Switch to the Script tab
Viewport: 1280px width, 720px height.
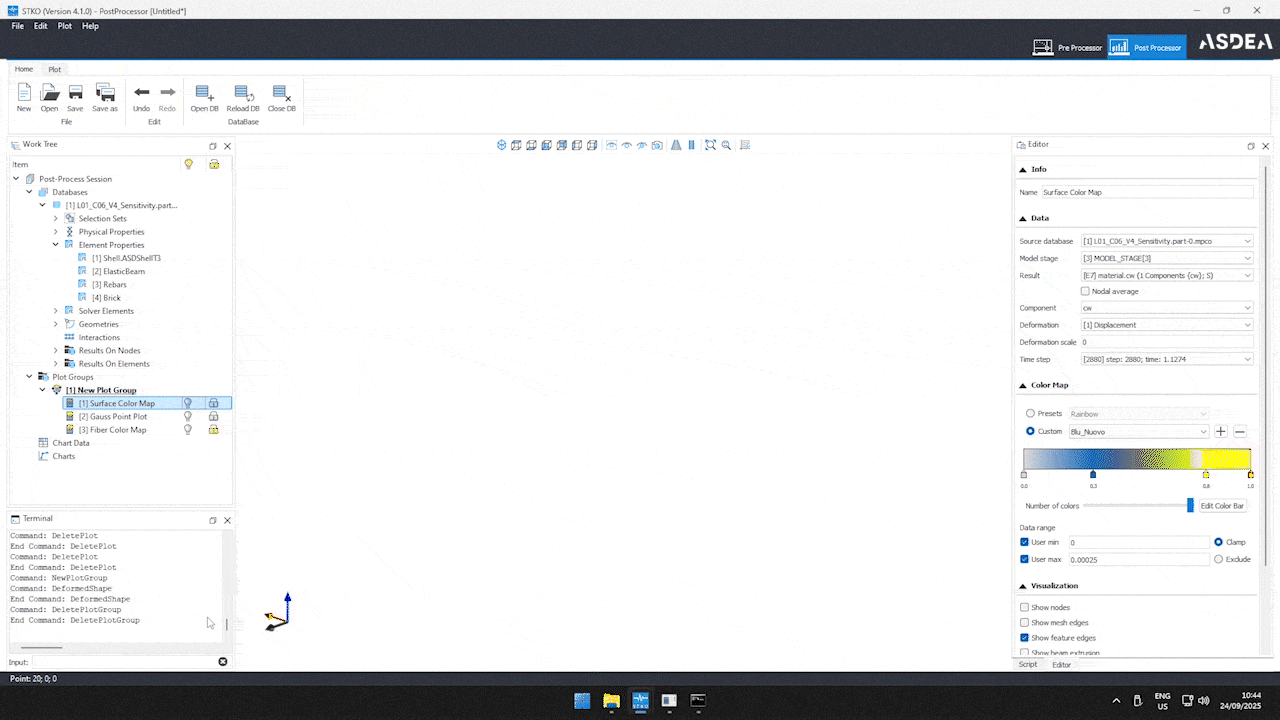1028,664
